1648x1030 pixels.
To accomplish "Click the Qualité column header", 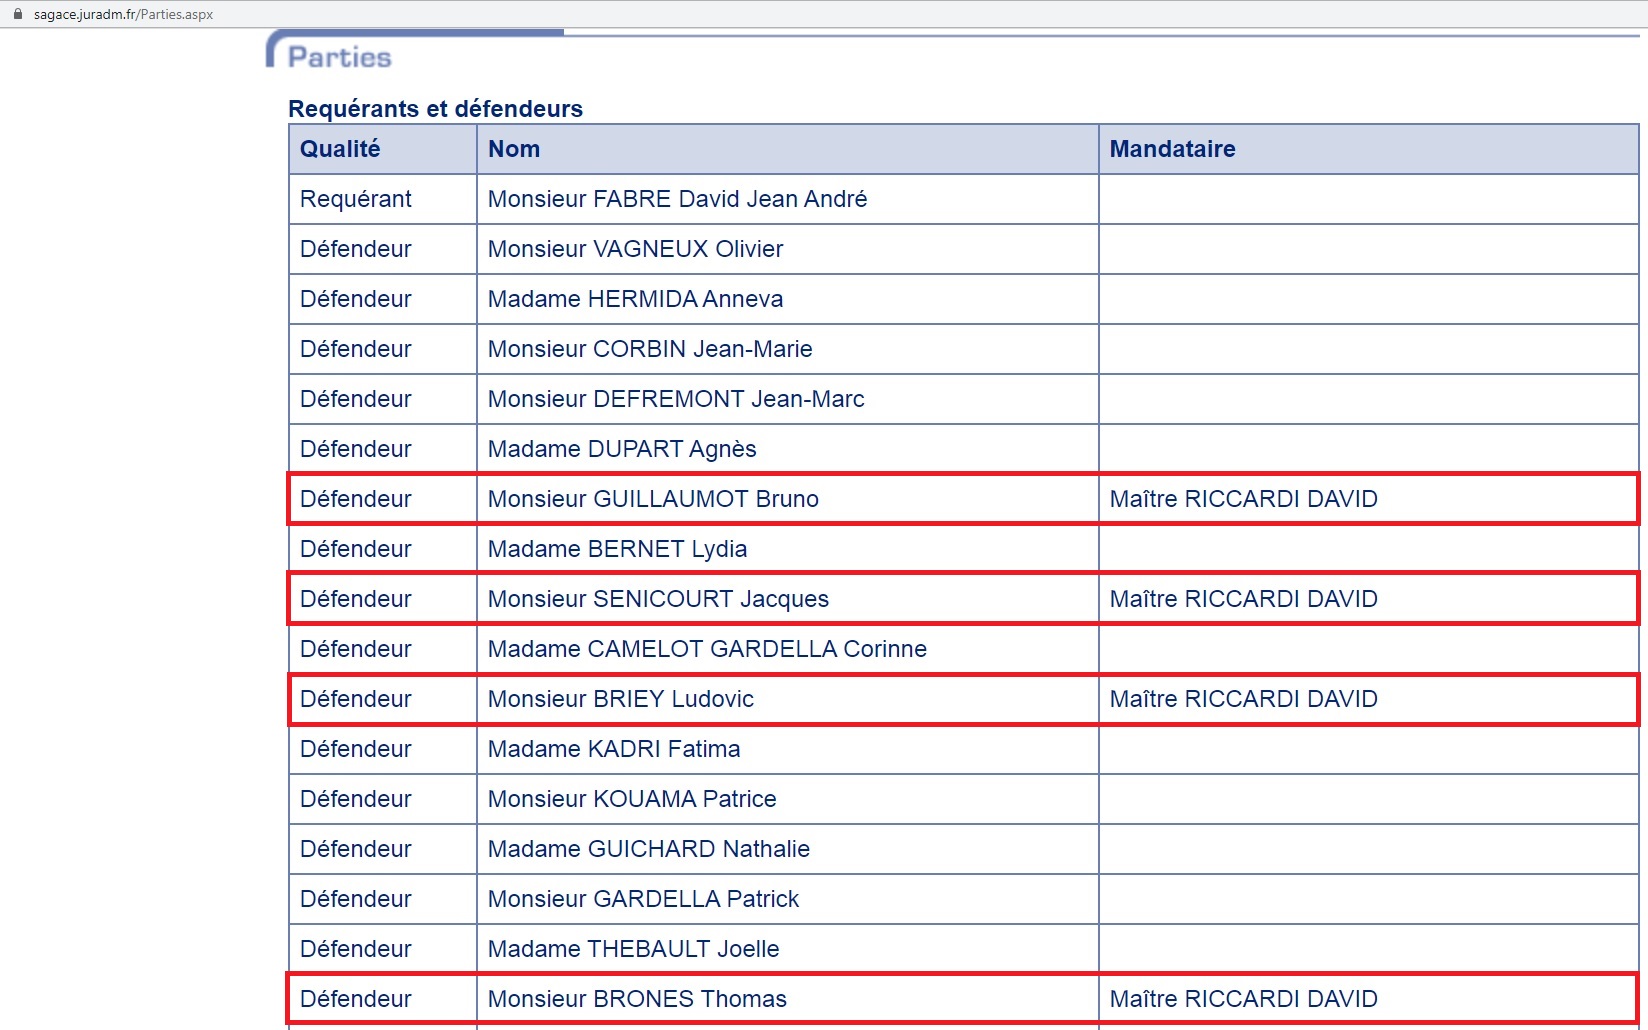I will coord(340,149).
